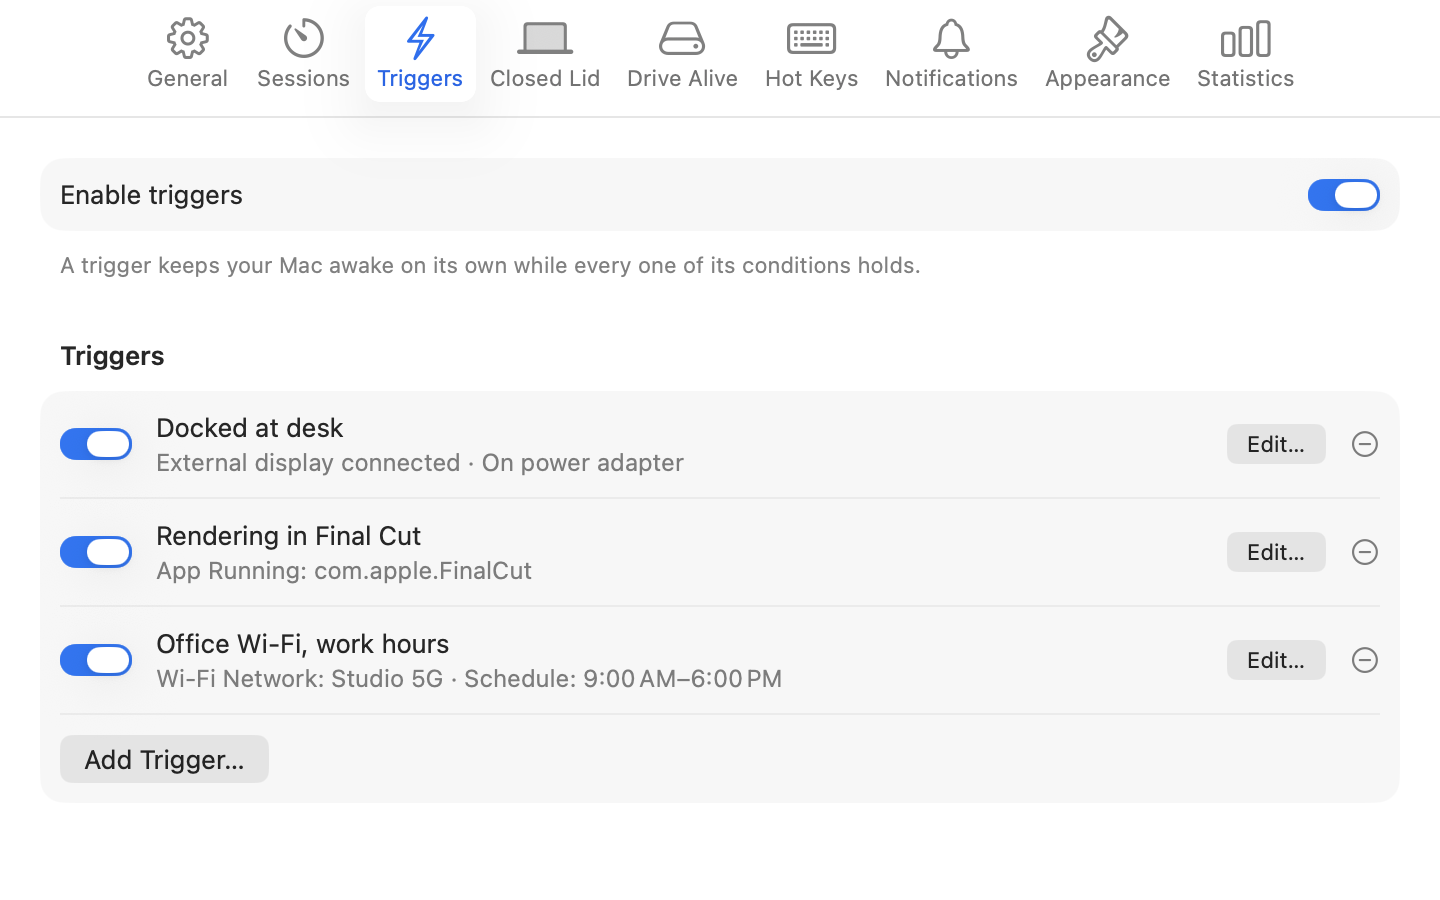Select the Drive Alive tab

(682, 54)
